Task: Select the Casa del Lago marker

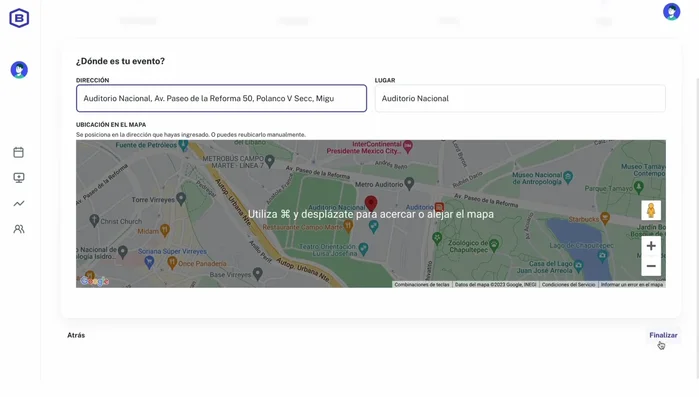Action: pos(579,266)
